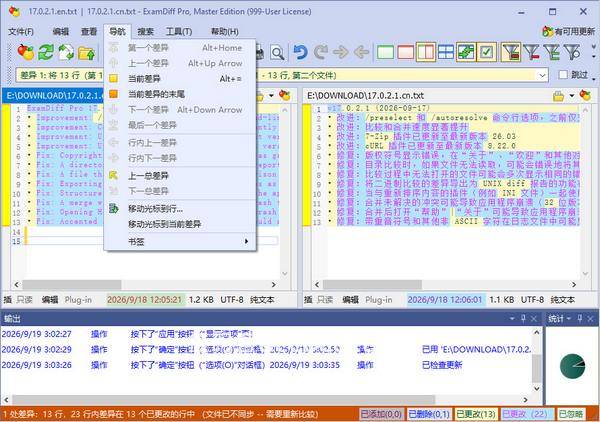The image size is (600, 422).
Task: Click the right file path field
Action: [x=427, y=96]
